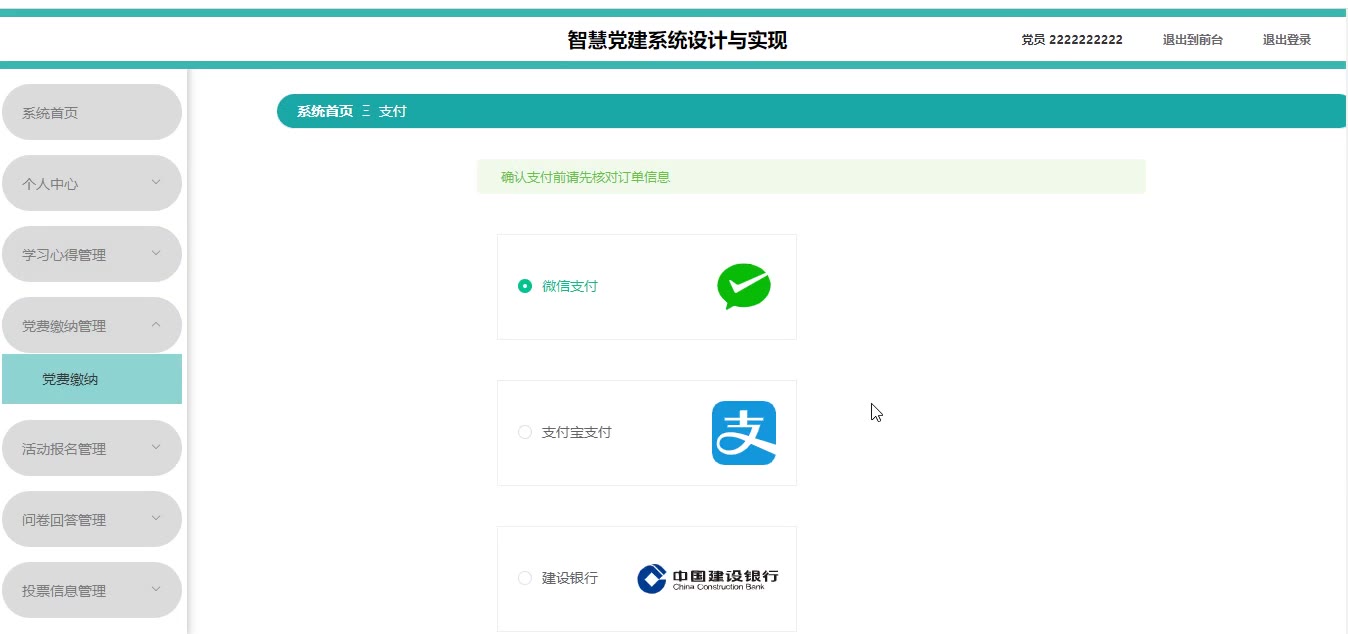Expand the 学习心得管理 chevron
The height and width of the screenshot is (634, 1348).
point(156,253)
